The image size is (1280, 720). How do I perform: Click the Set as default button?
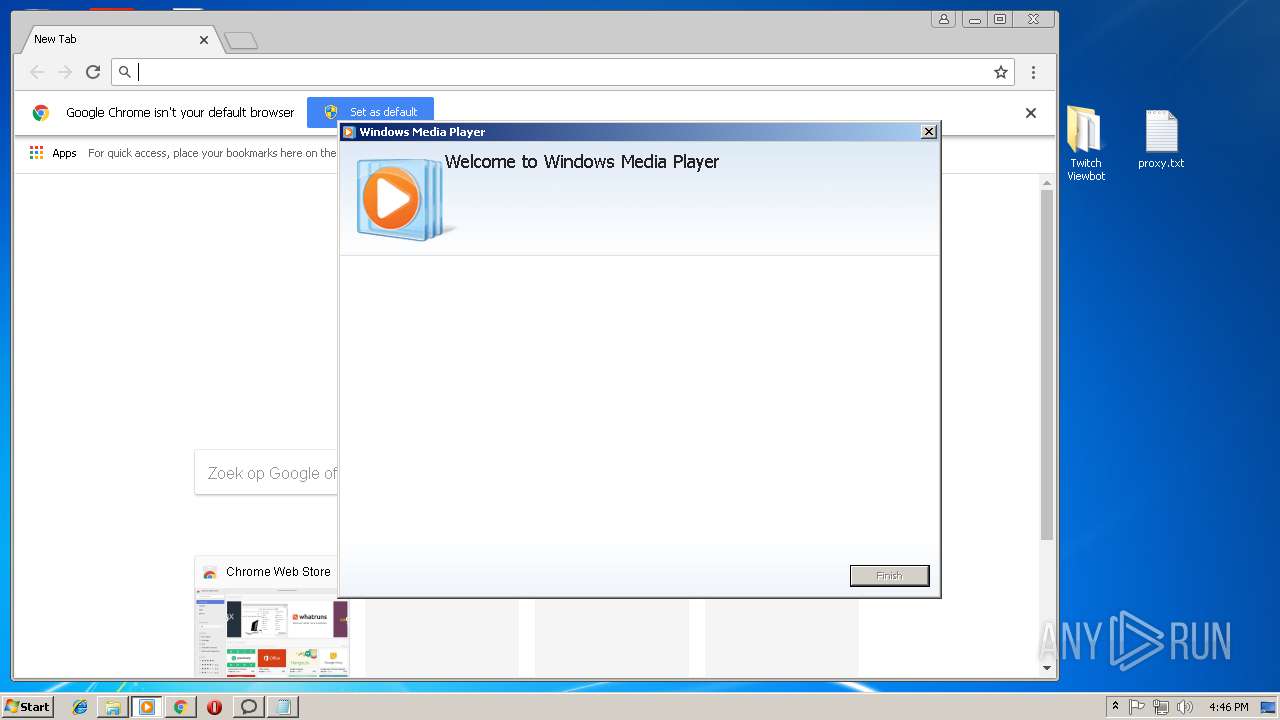pos(370,112)
